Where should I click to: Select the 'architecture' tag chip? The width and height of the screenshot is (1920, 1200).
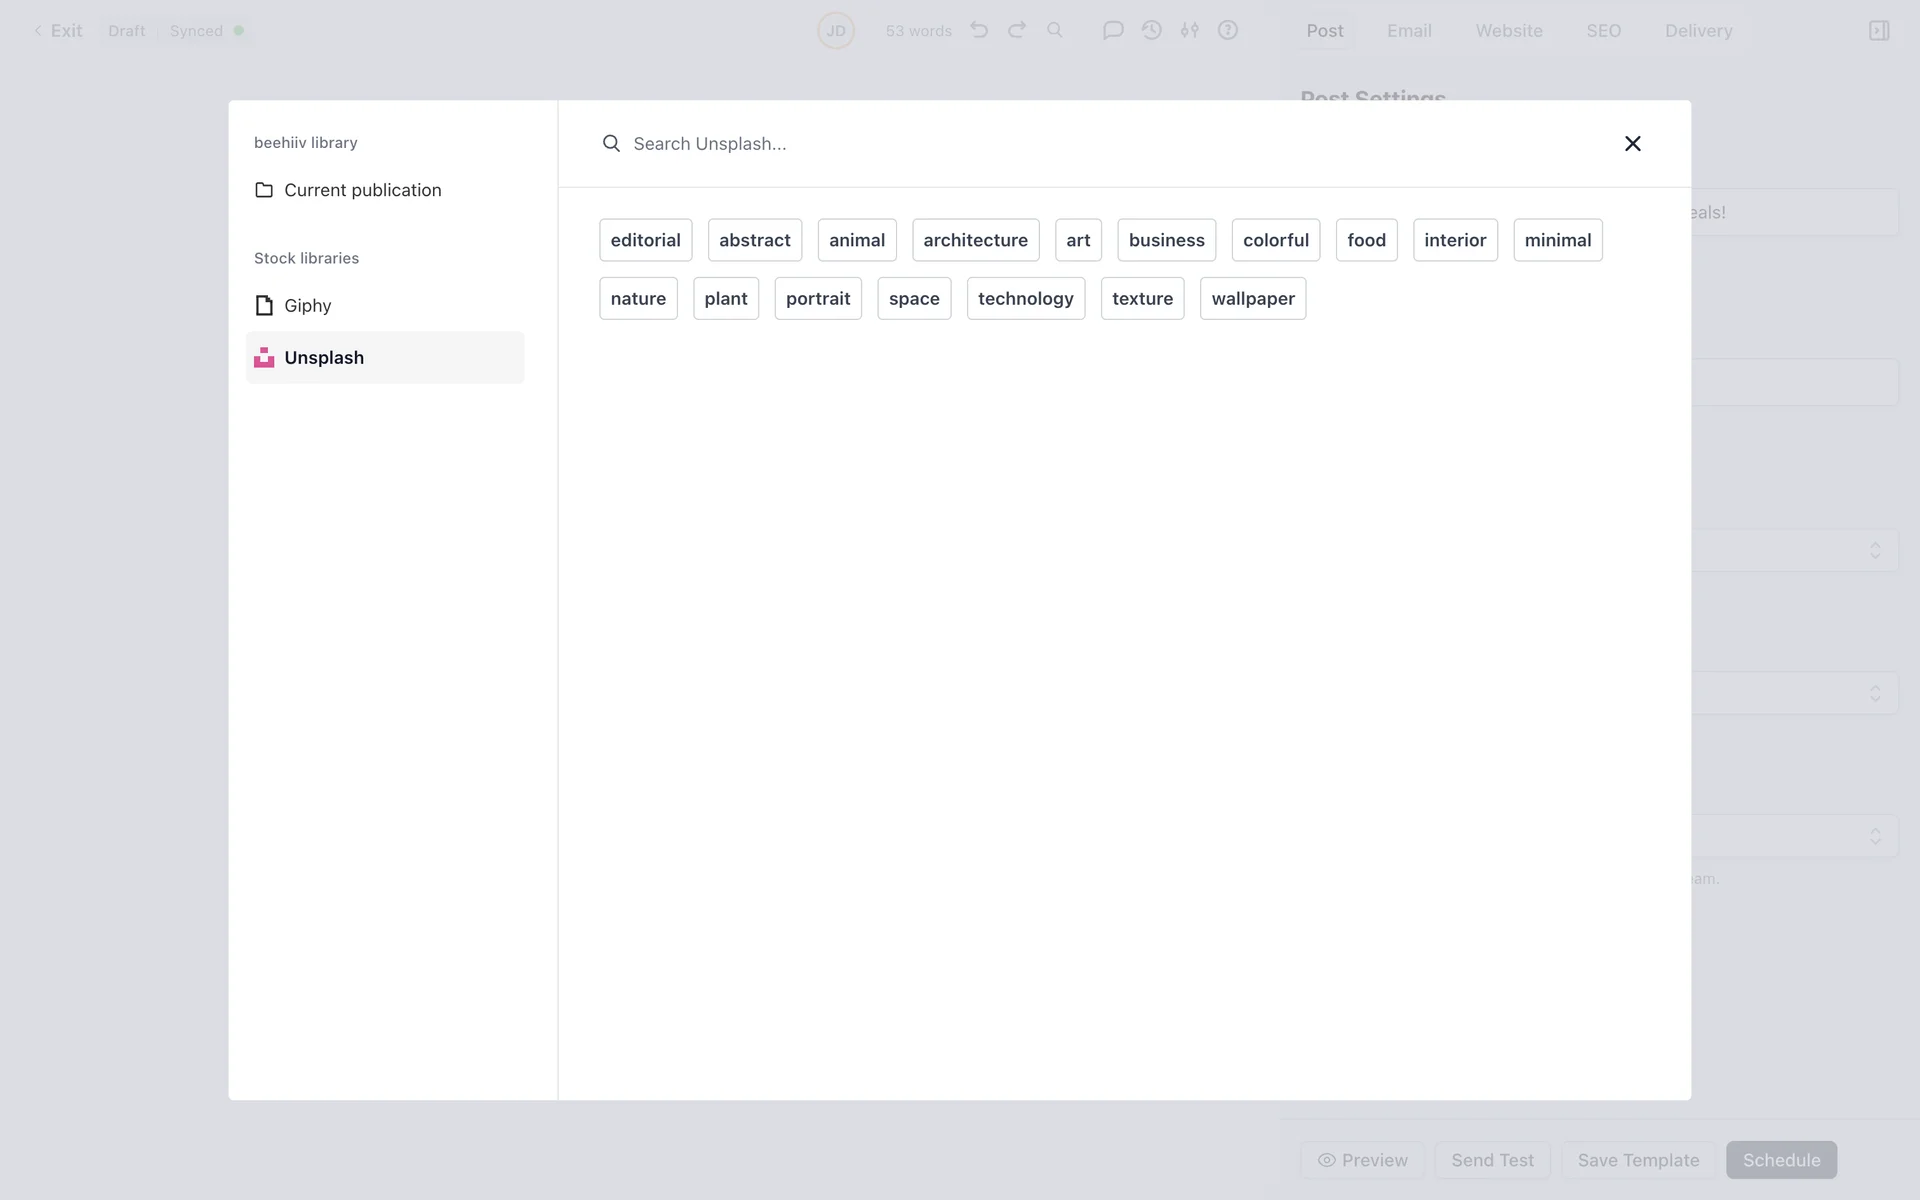(975, 240)
